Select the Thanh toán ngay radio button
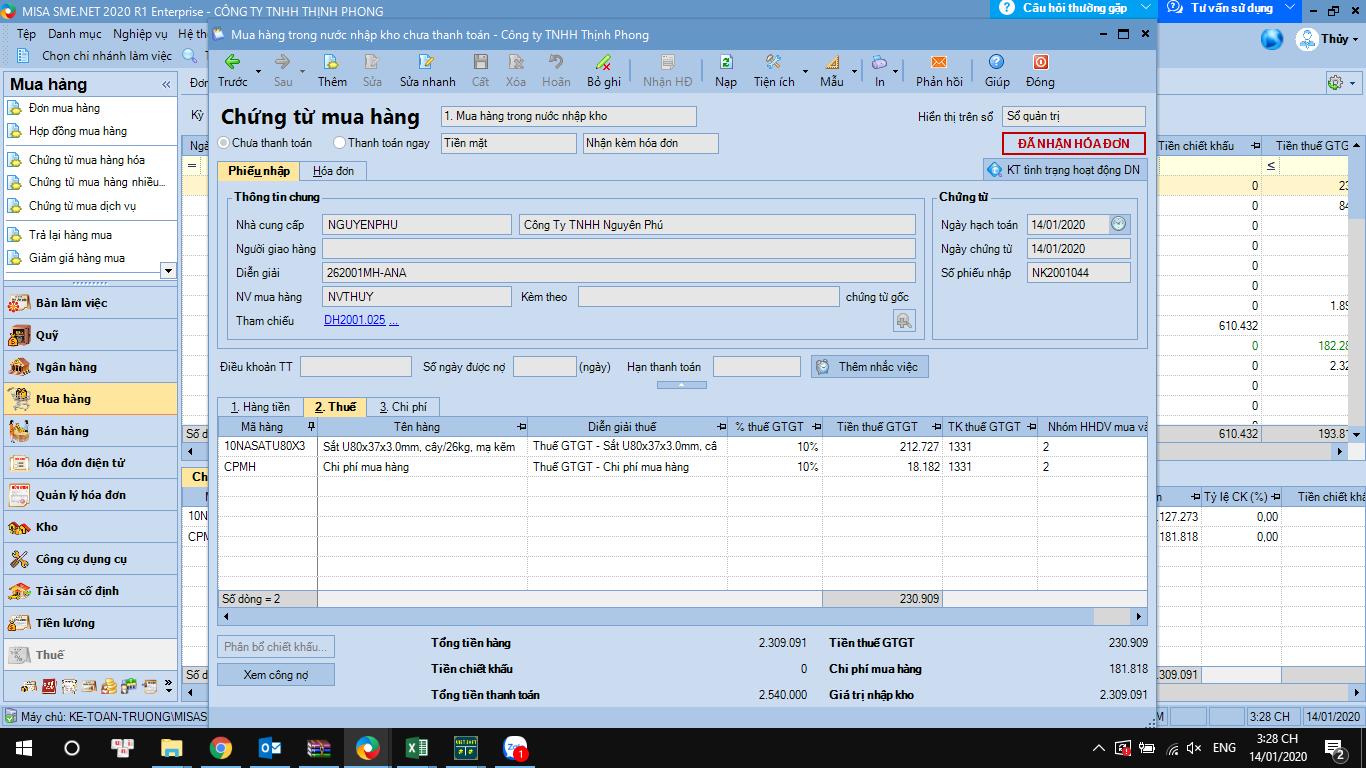 pos(340,143)
